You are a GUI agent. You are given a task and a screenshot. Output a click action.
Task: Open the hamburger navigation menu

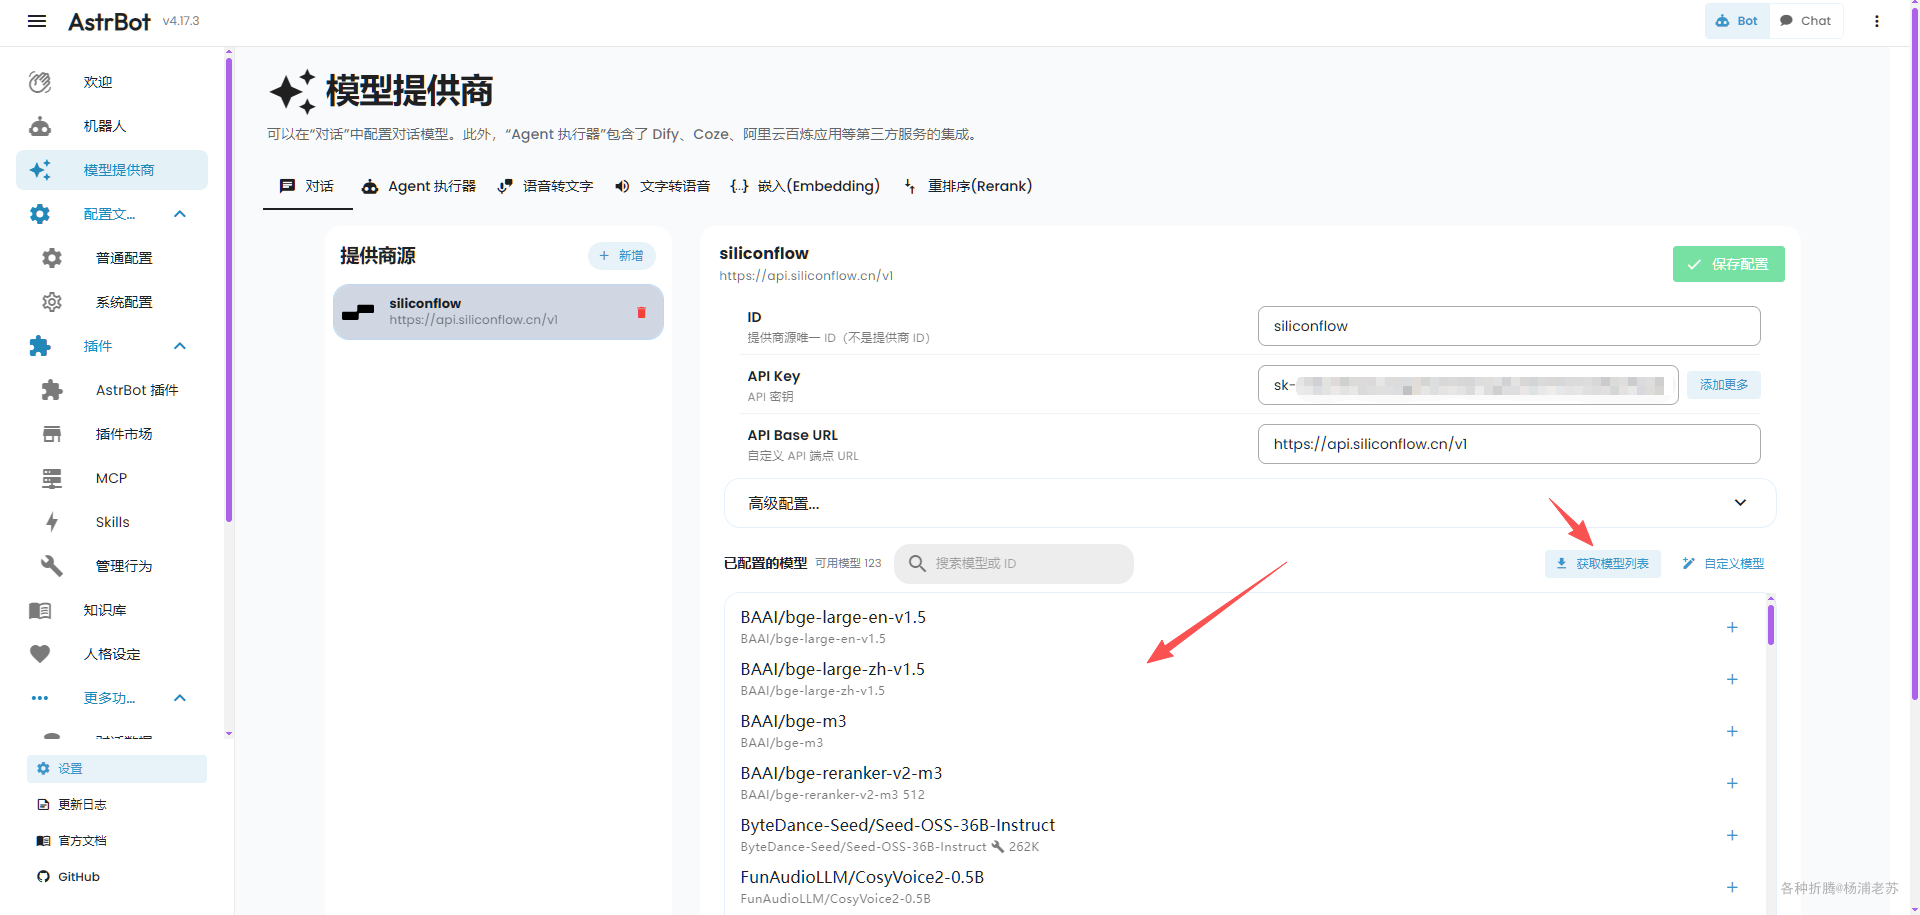click(37, 21)
